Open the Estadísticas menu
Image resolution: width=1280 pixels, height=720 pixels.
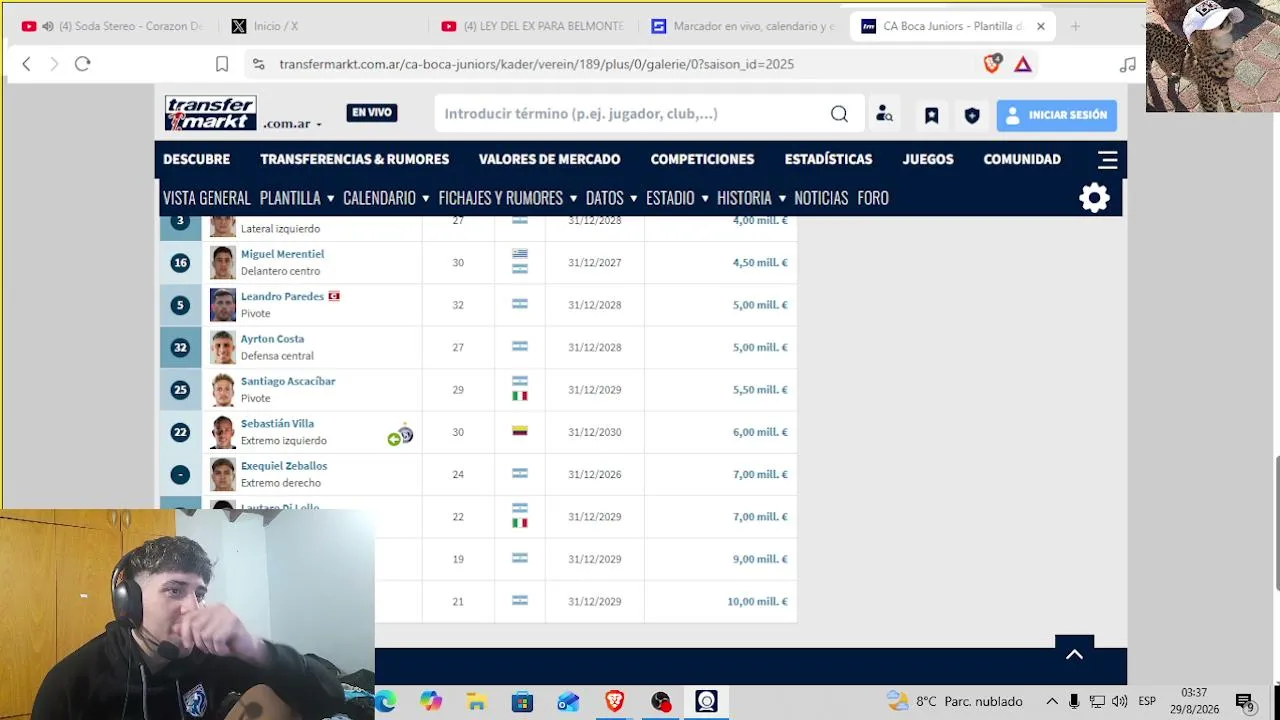pos(828,159)
